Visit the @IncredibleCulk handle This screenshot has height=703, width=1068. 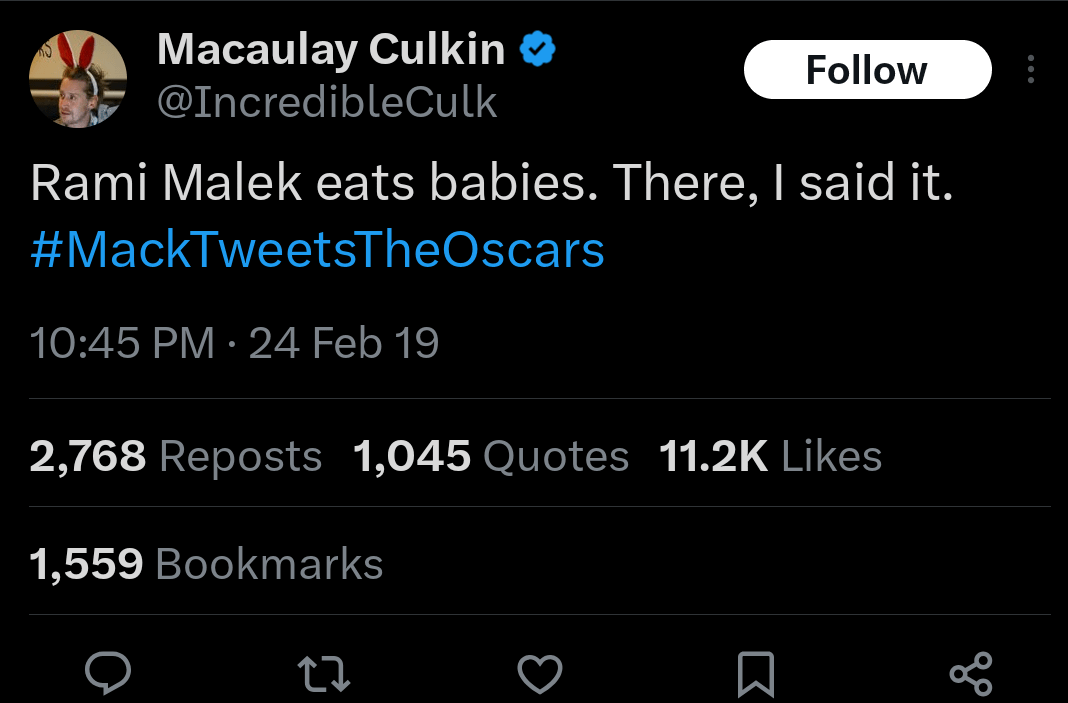pos(327,102)
